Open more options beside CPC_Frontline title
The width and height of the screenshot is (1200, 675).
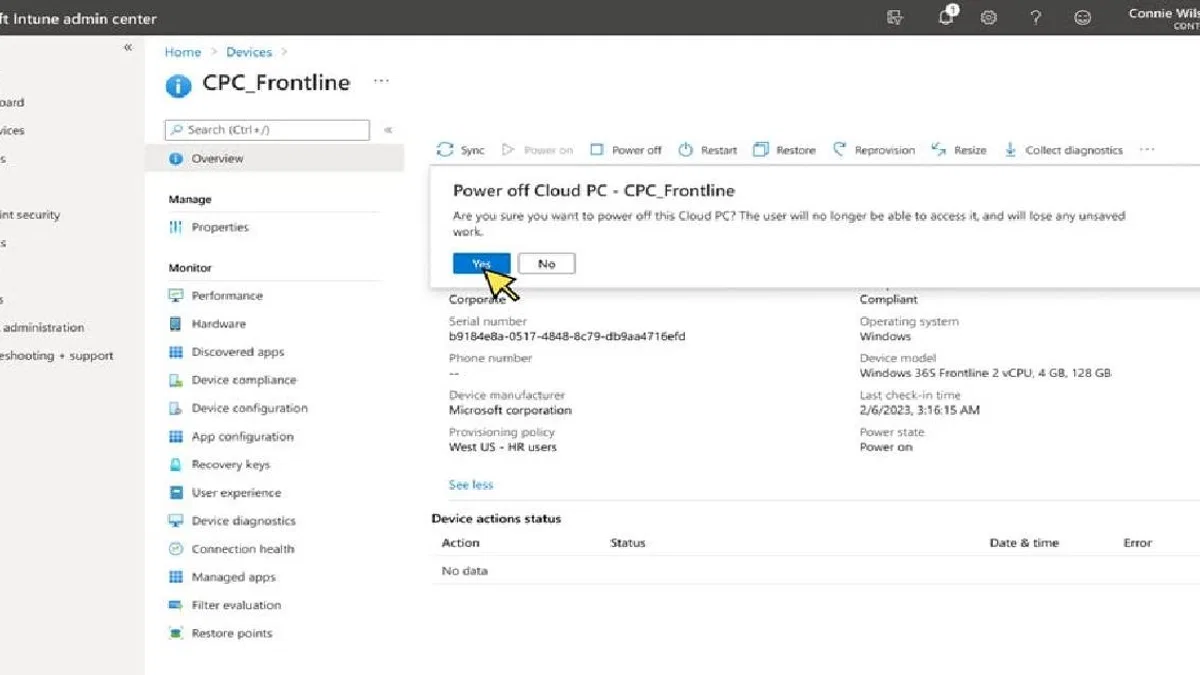381,81
